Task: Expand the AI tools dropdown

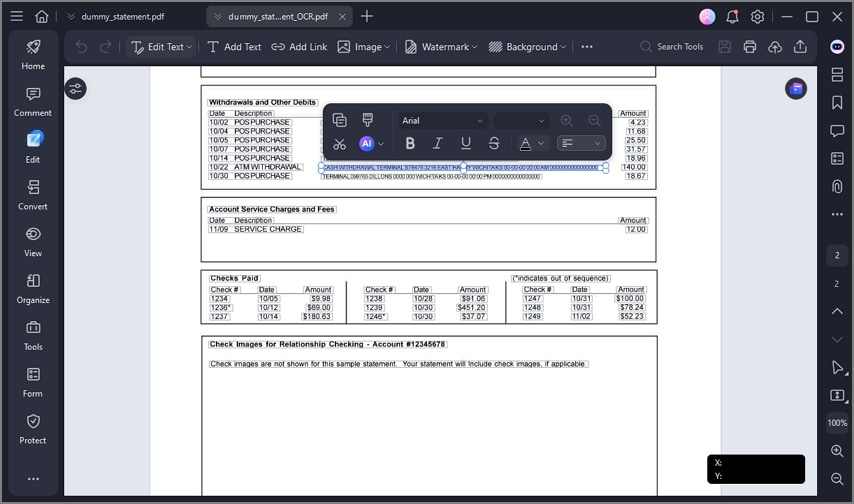Action: tap(381, 144)
